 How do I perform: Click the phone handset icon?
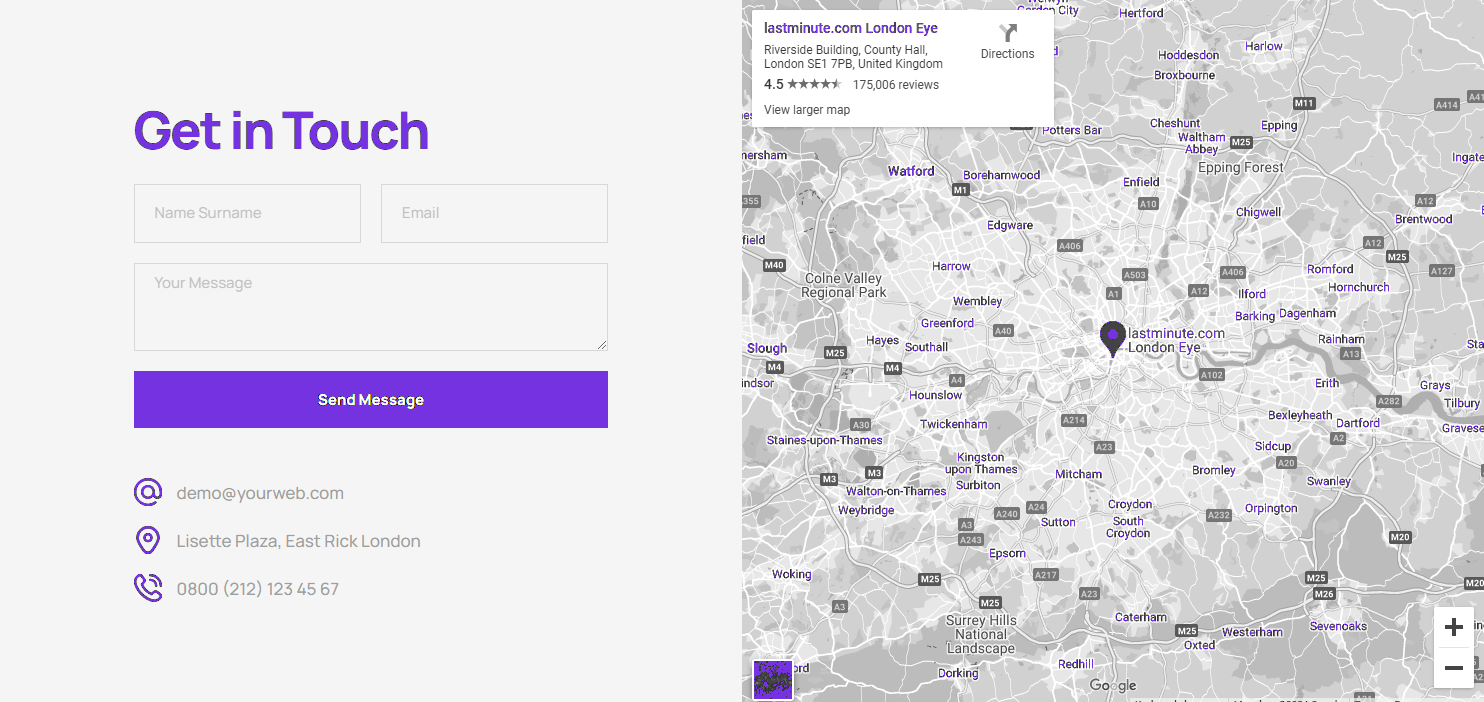tap(148, 588)
